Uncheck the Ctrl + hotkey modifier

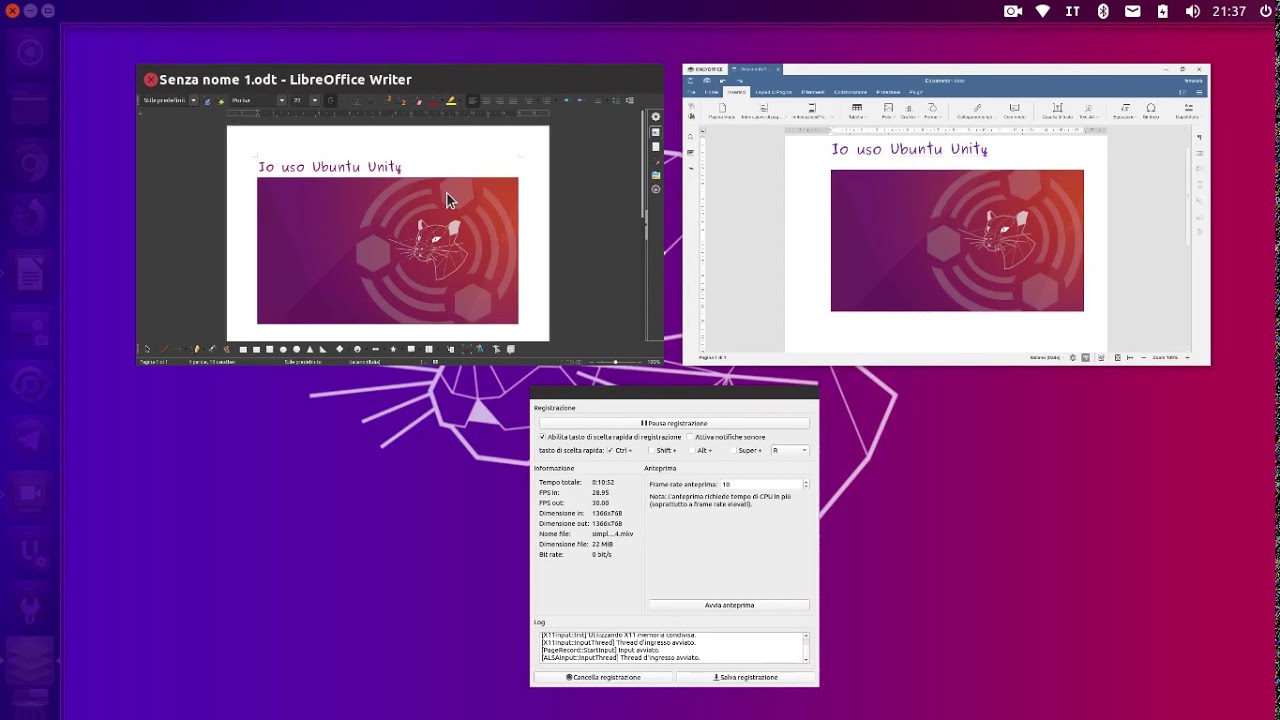click(610, 450)
